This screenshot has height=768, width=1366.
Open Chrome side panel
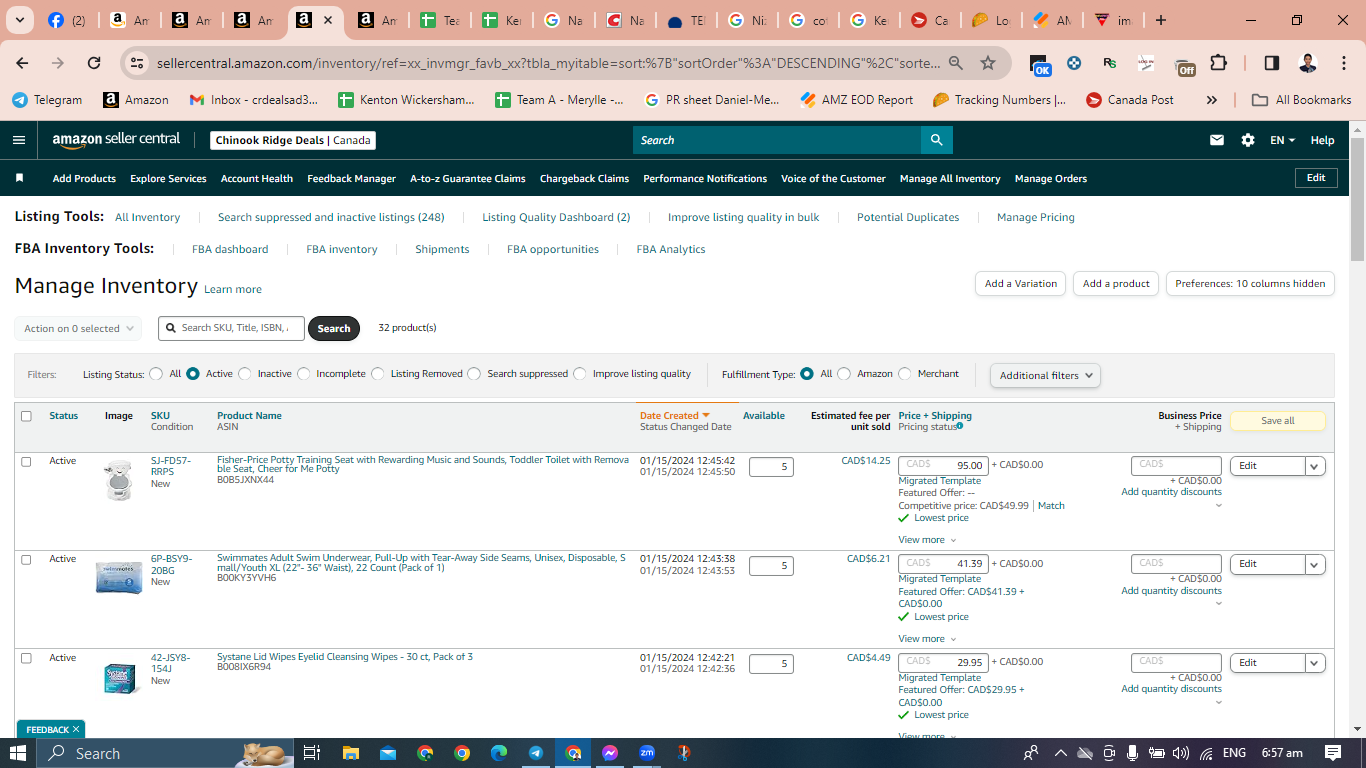pyautogui.click(x=1272, y=63)
